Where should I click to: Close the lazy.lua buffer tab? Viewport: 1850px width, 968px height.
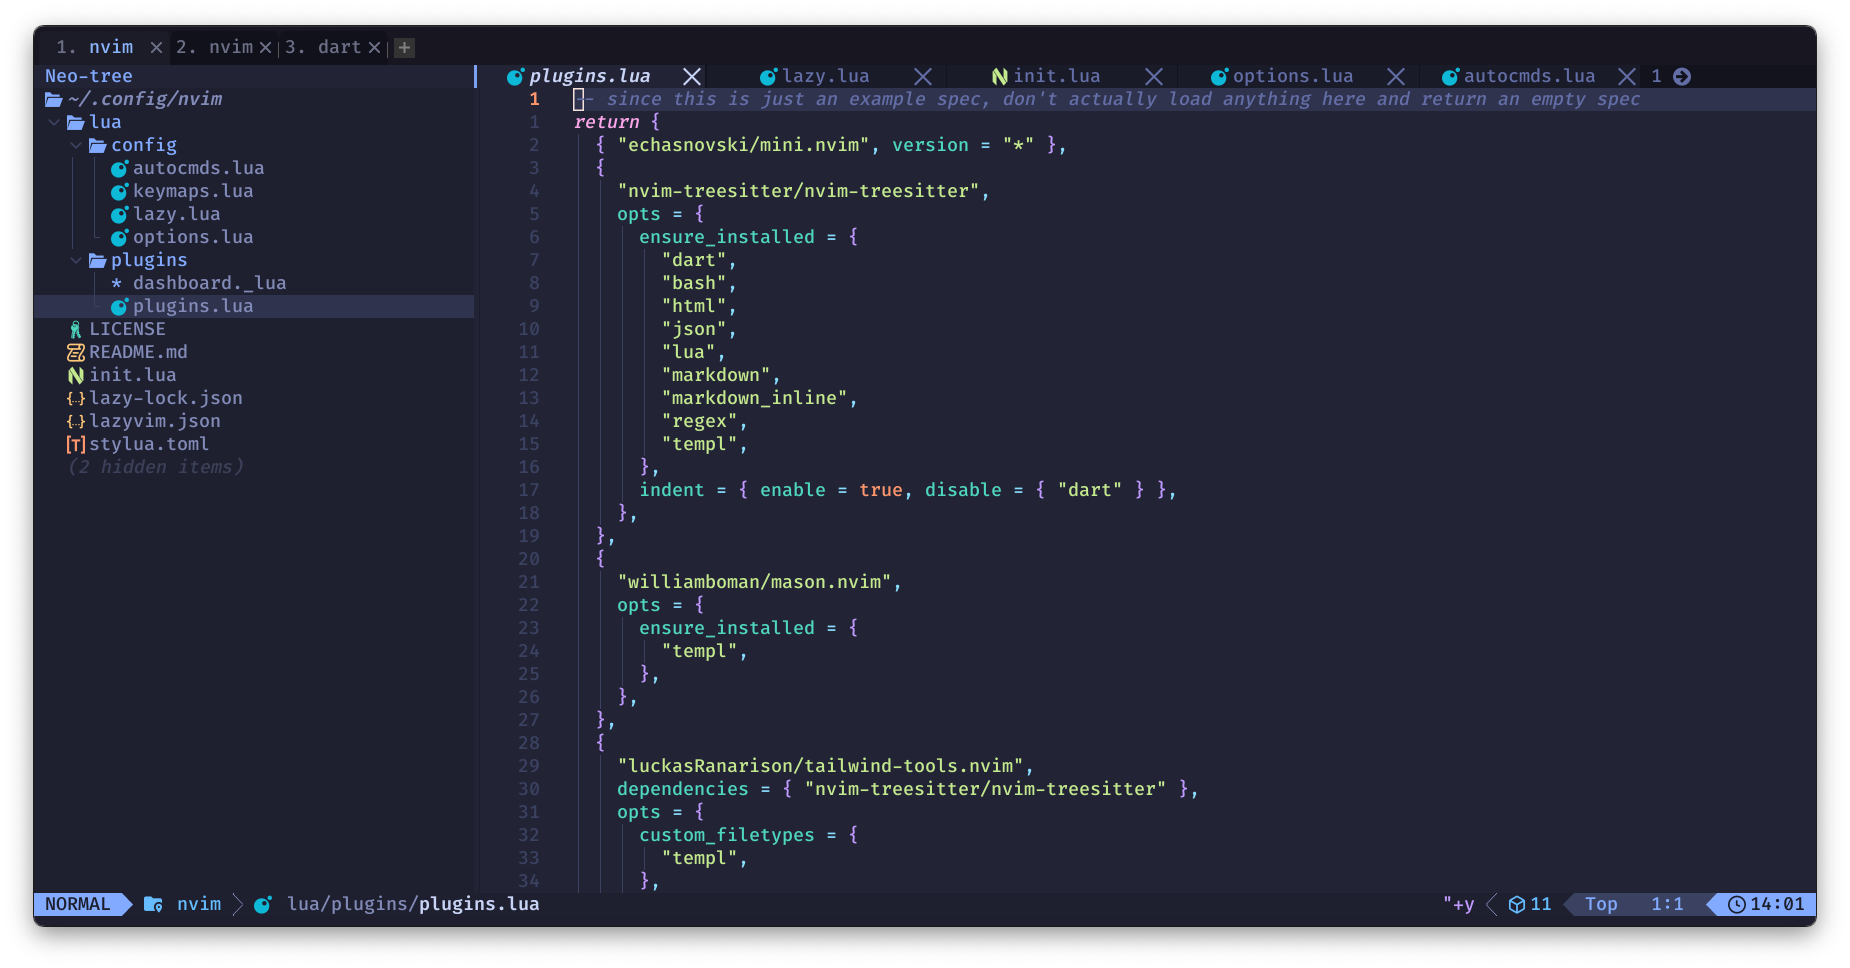tap(922, 76)
